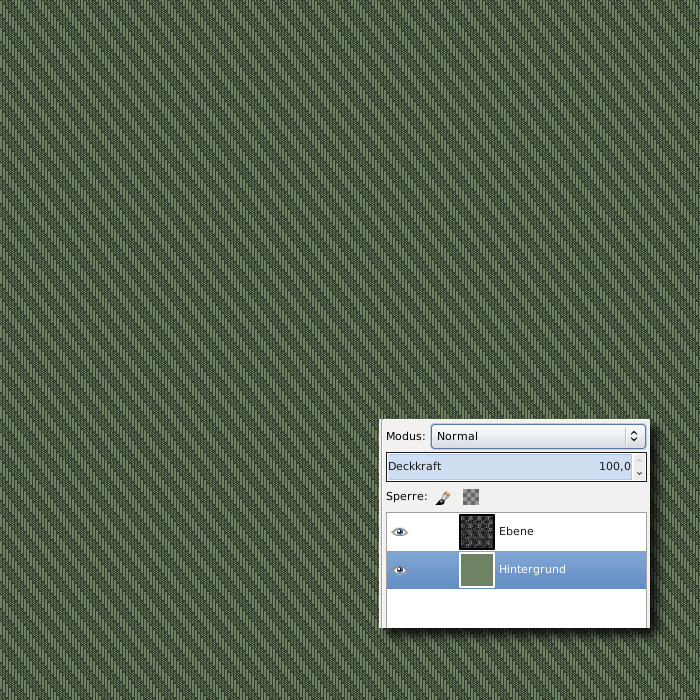Click the Sperre label text
The width and height of the screenshot is (700, 700).
(406, 497)
